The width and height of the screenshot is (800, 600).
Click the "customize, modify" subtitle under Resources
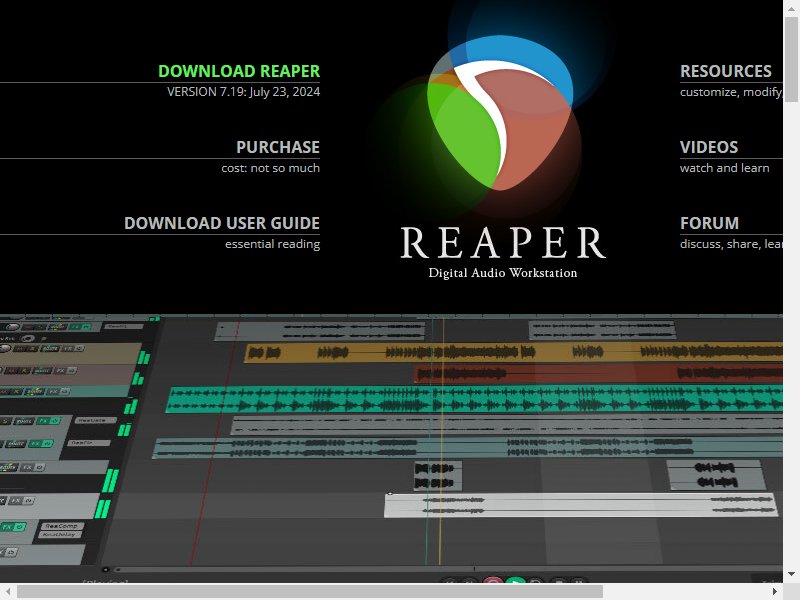(731, 92)
